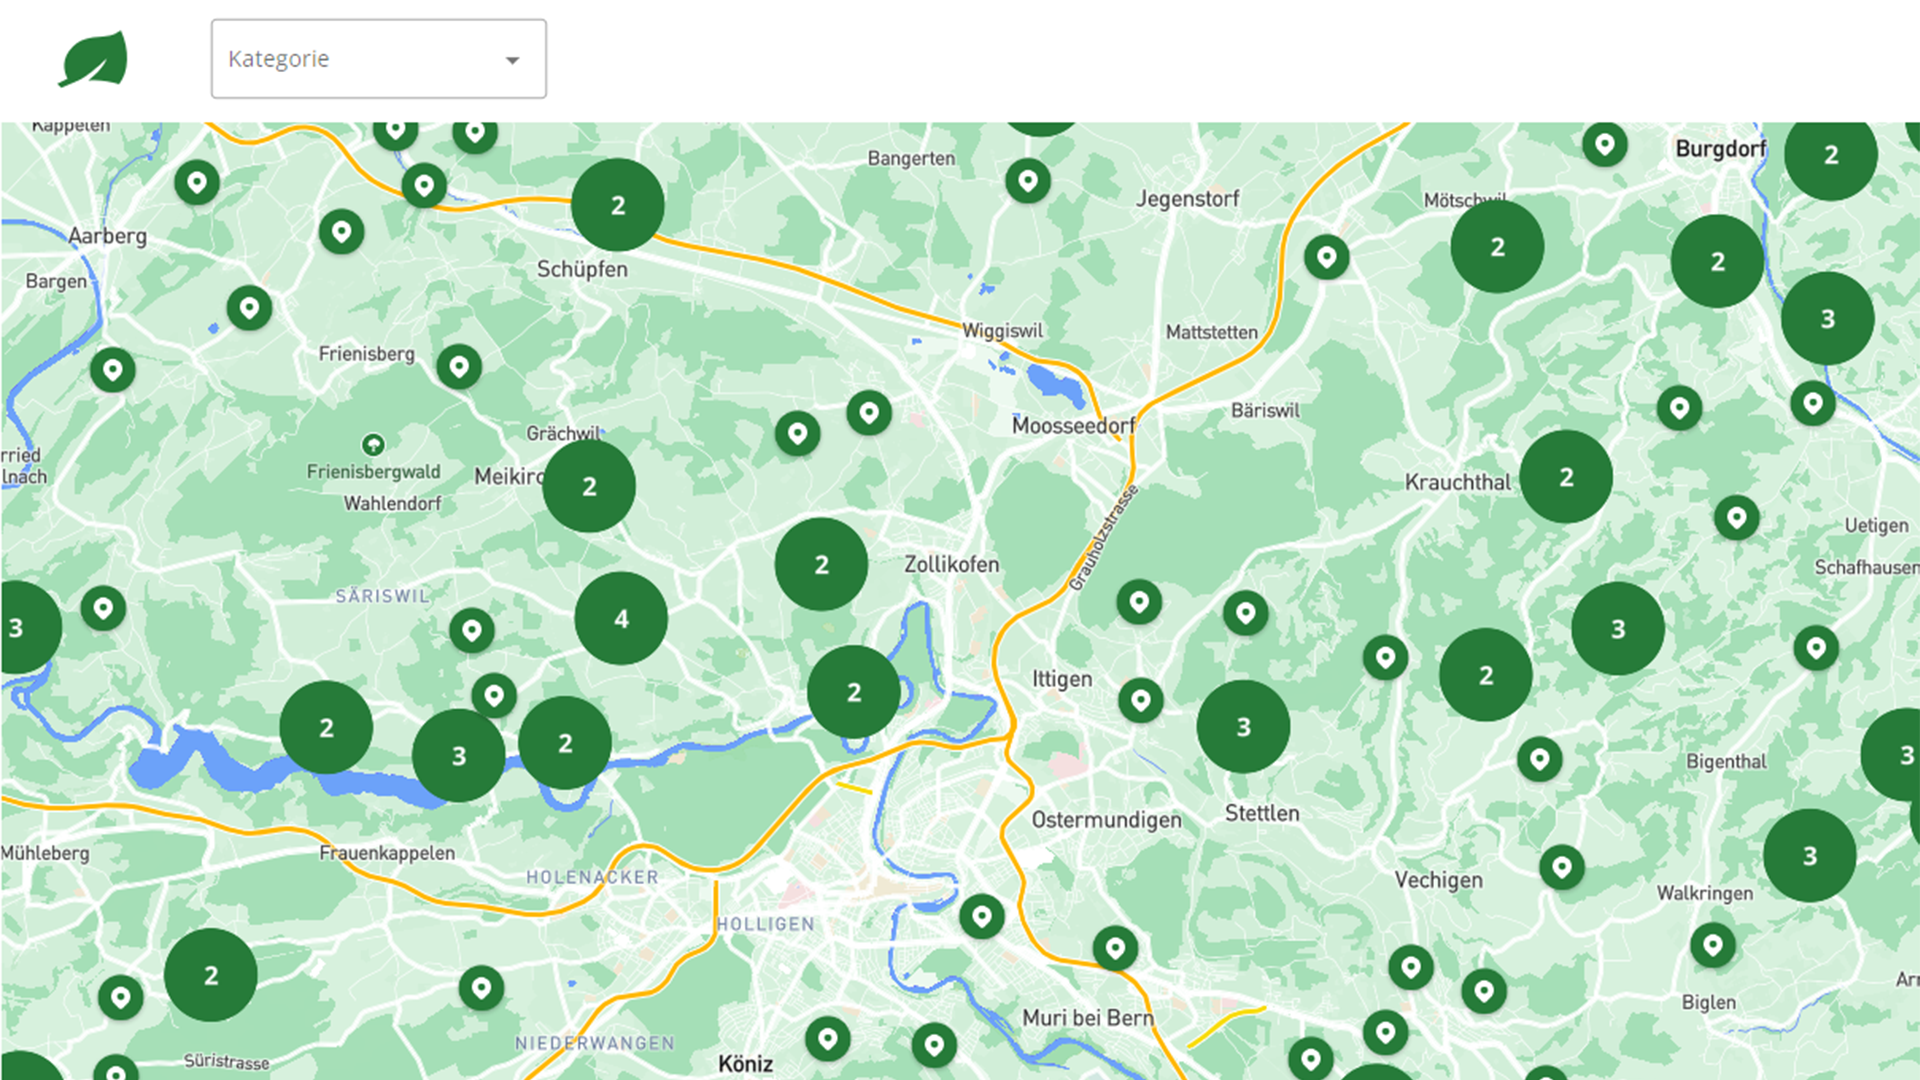This screenshot has width=1920, height=1080.
Task: Click the Bigenthal map label
Action: (x=1726, y=762)
